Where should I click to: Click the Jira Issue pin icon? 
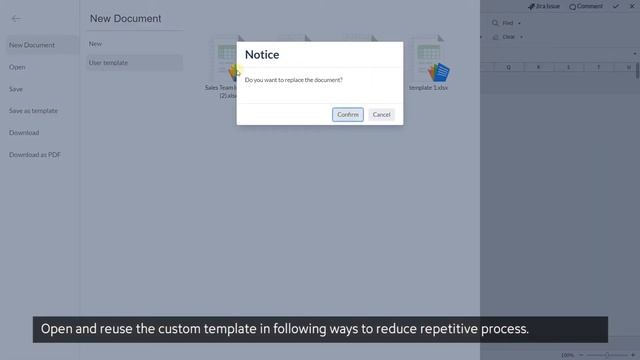coord(531,7)
